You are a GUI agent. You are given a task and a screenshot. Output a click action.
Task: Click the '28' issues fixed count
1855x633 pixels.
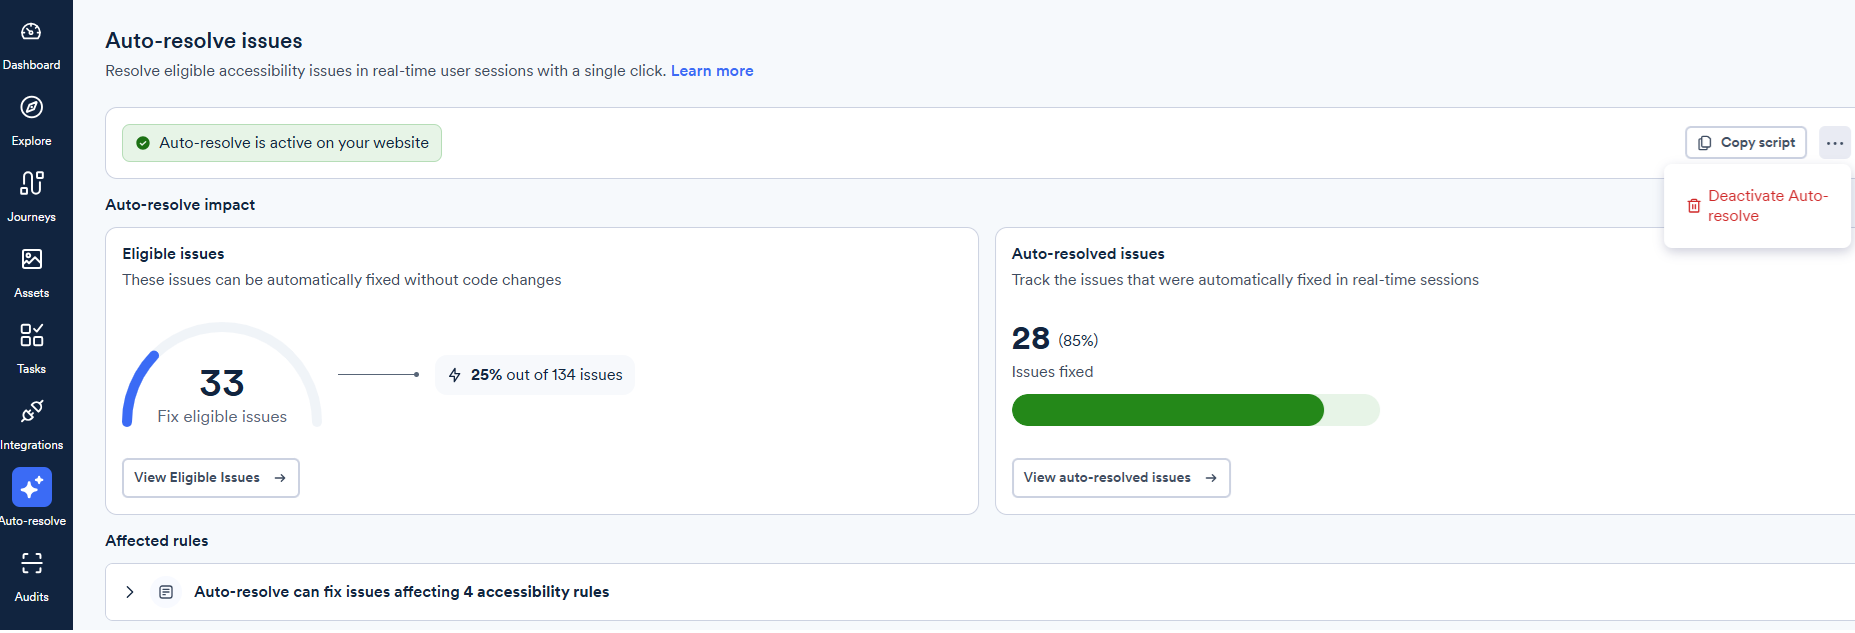(x=1030, y=339)
